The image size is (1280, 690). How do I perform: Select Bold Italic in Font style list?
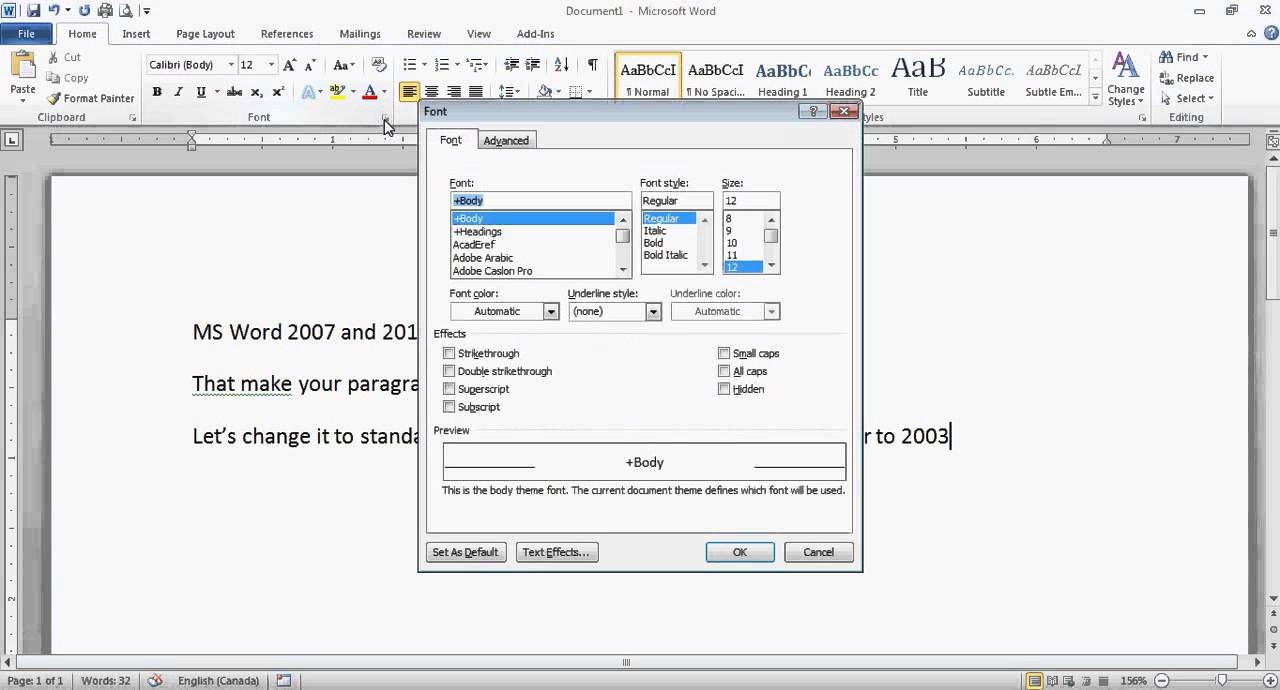[x=666, y=255]
